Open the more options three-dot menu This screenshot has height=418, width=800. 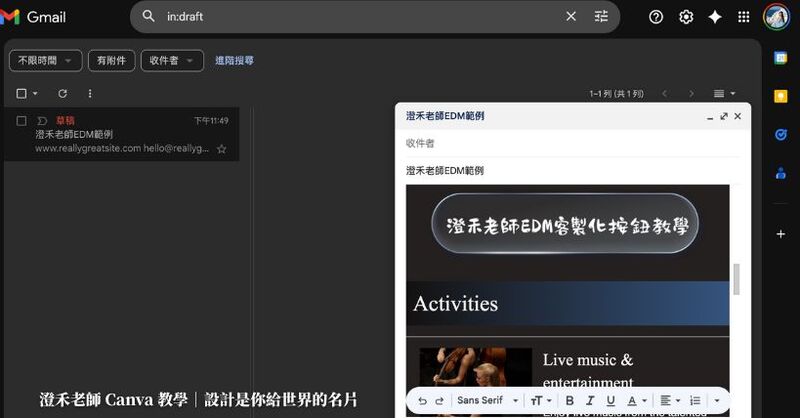90,93
